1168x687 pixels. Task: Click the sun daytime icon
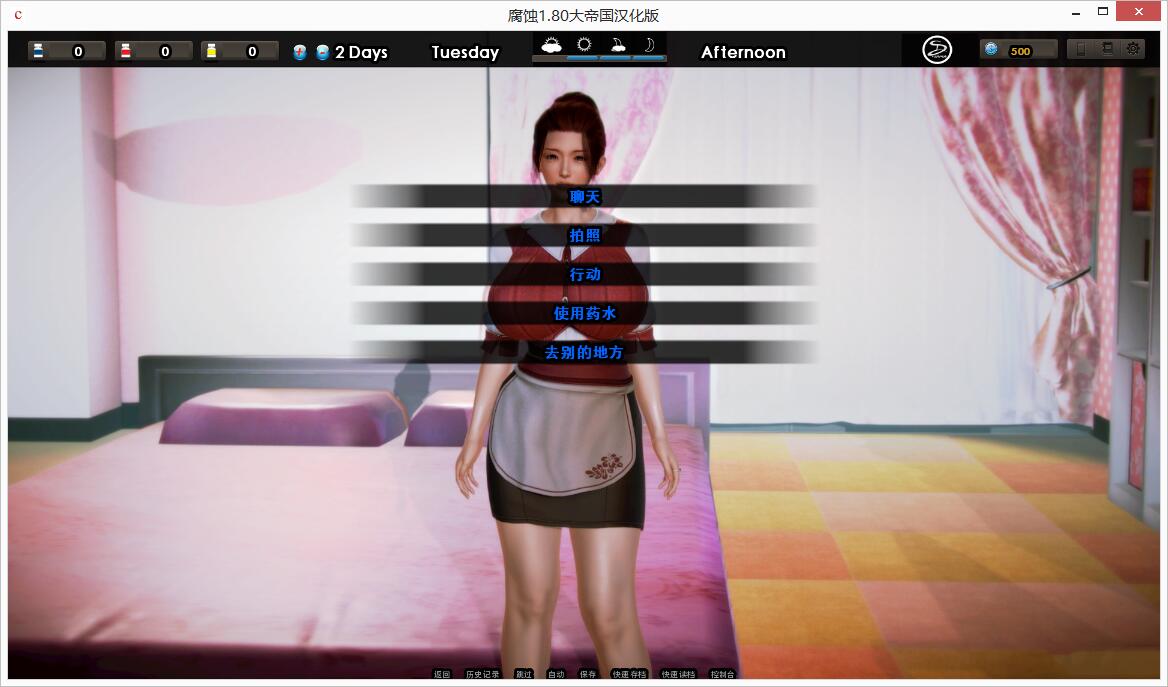click(584, 45)
